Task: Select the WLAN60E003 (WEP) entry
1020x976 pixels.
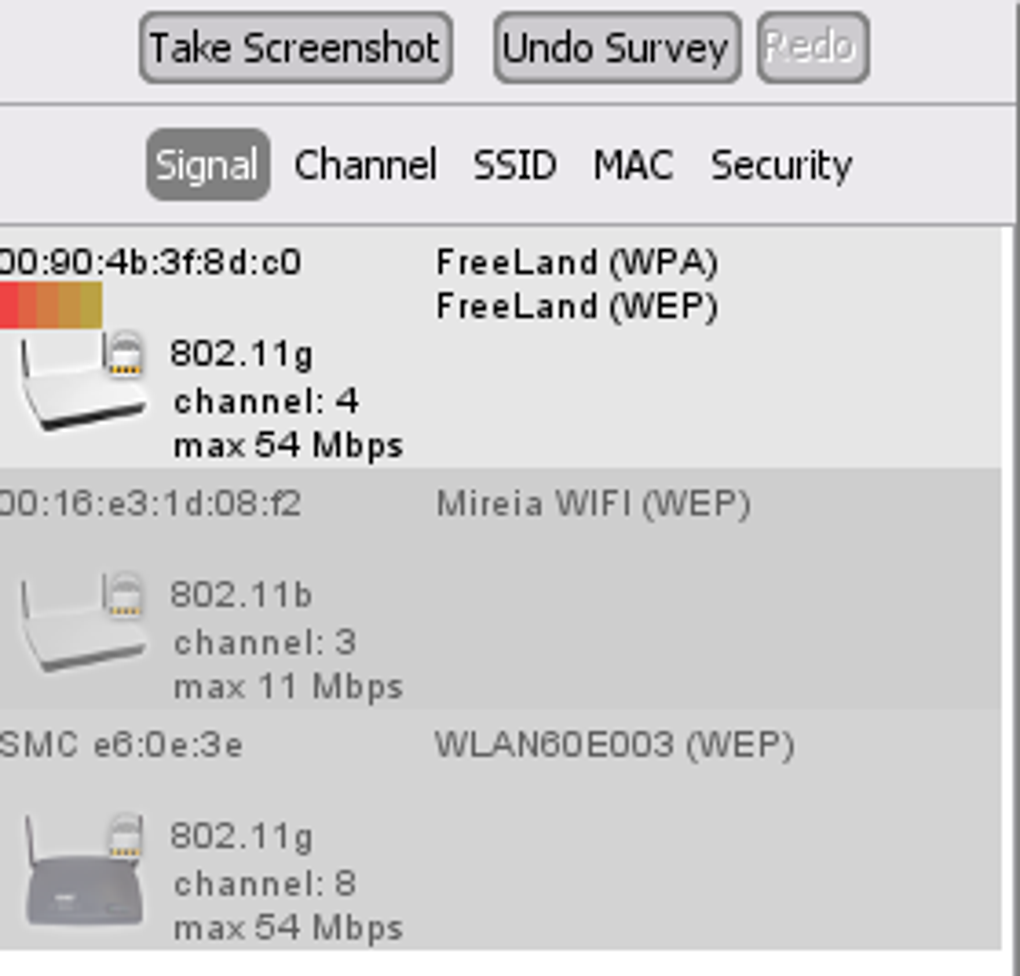Action: (614, 745)
